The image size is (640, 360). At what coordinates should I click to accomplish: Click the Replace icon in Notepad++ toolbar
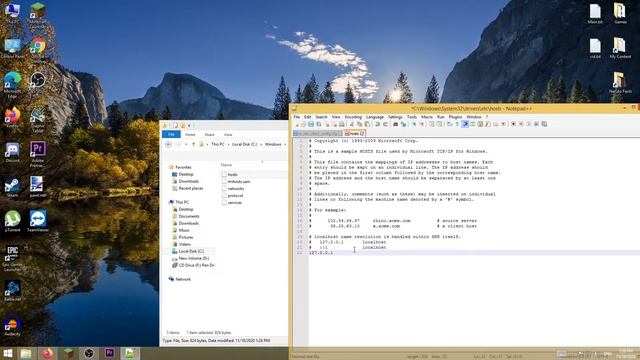(x=404, y=124)
